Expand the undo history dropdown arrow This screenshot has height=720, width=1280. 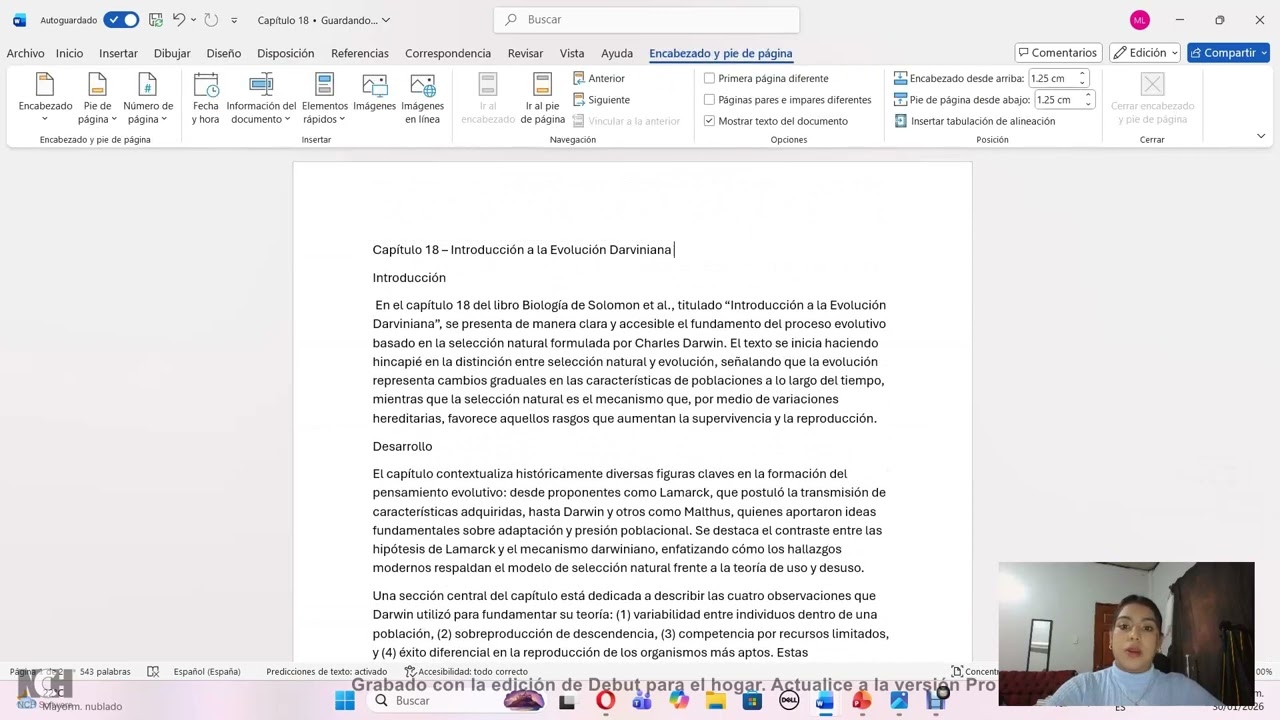click(x=193, y=20)
